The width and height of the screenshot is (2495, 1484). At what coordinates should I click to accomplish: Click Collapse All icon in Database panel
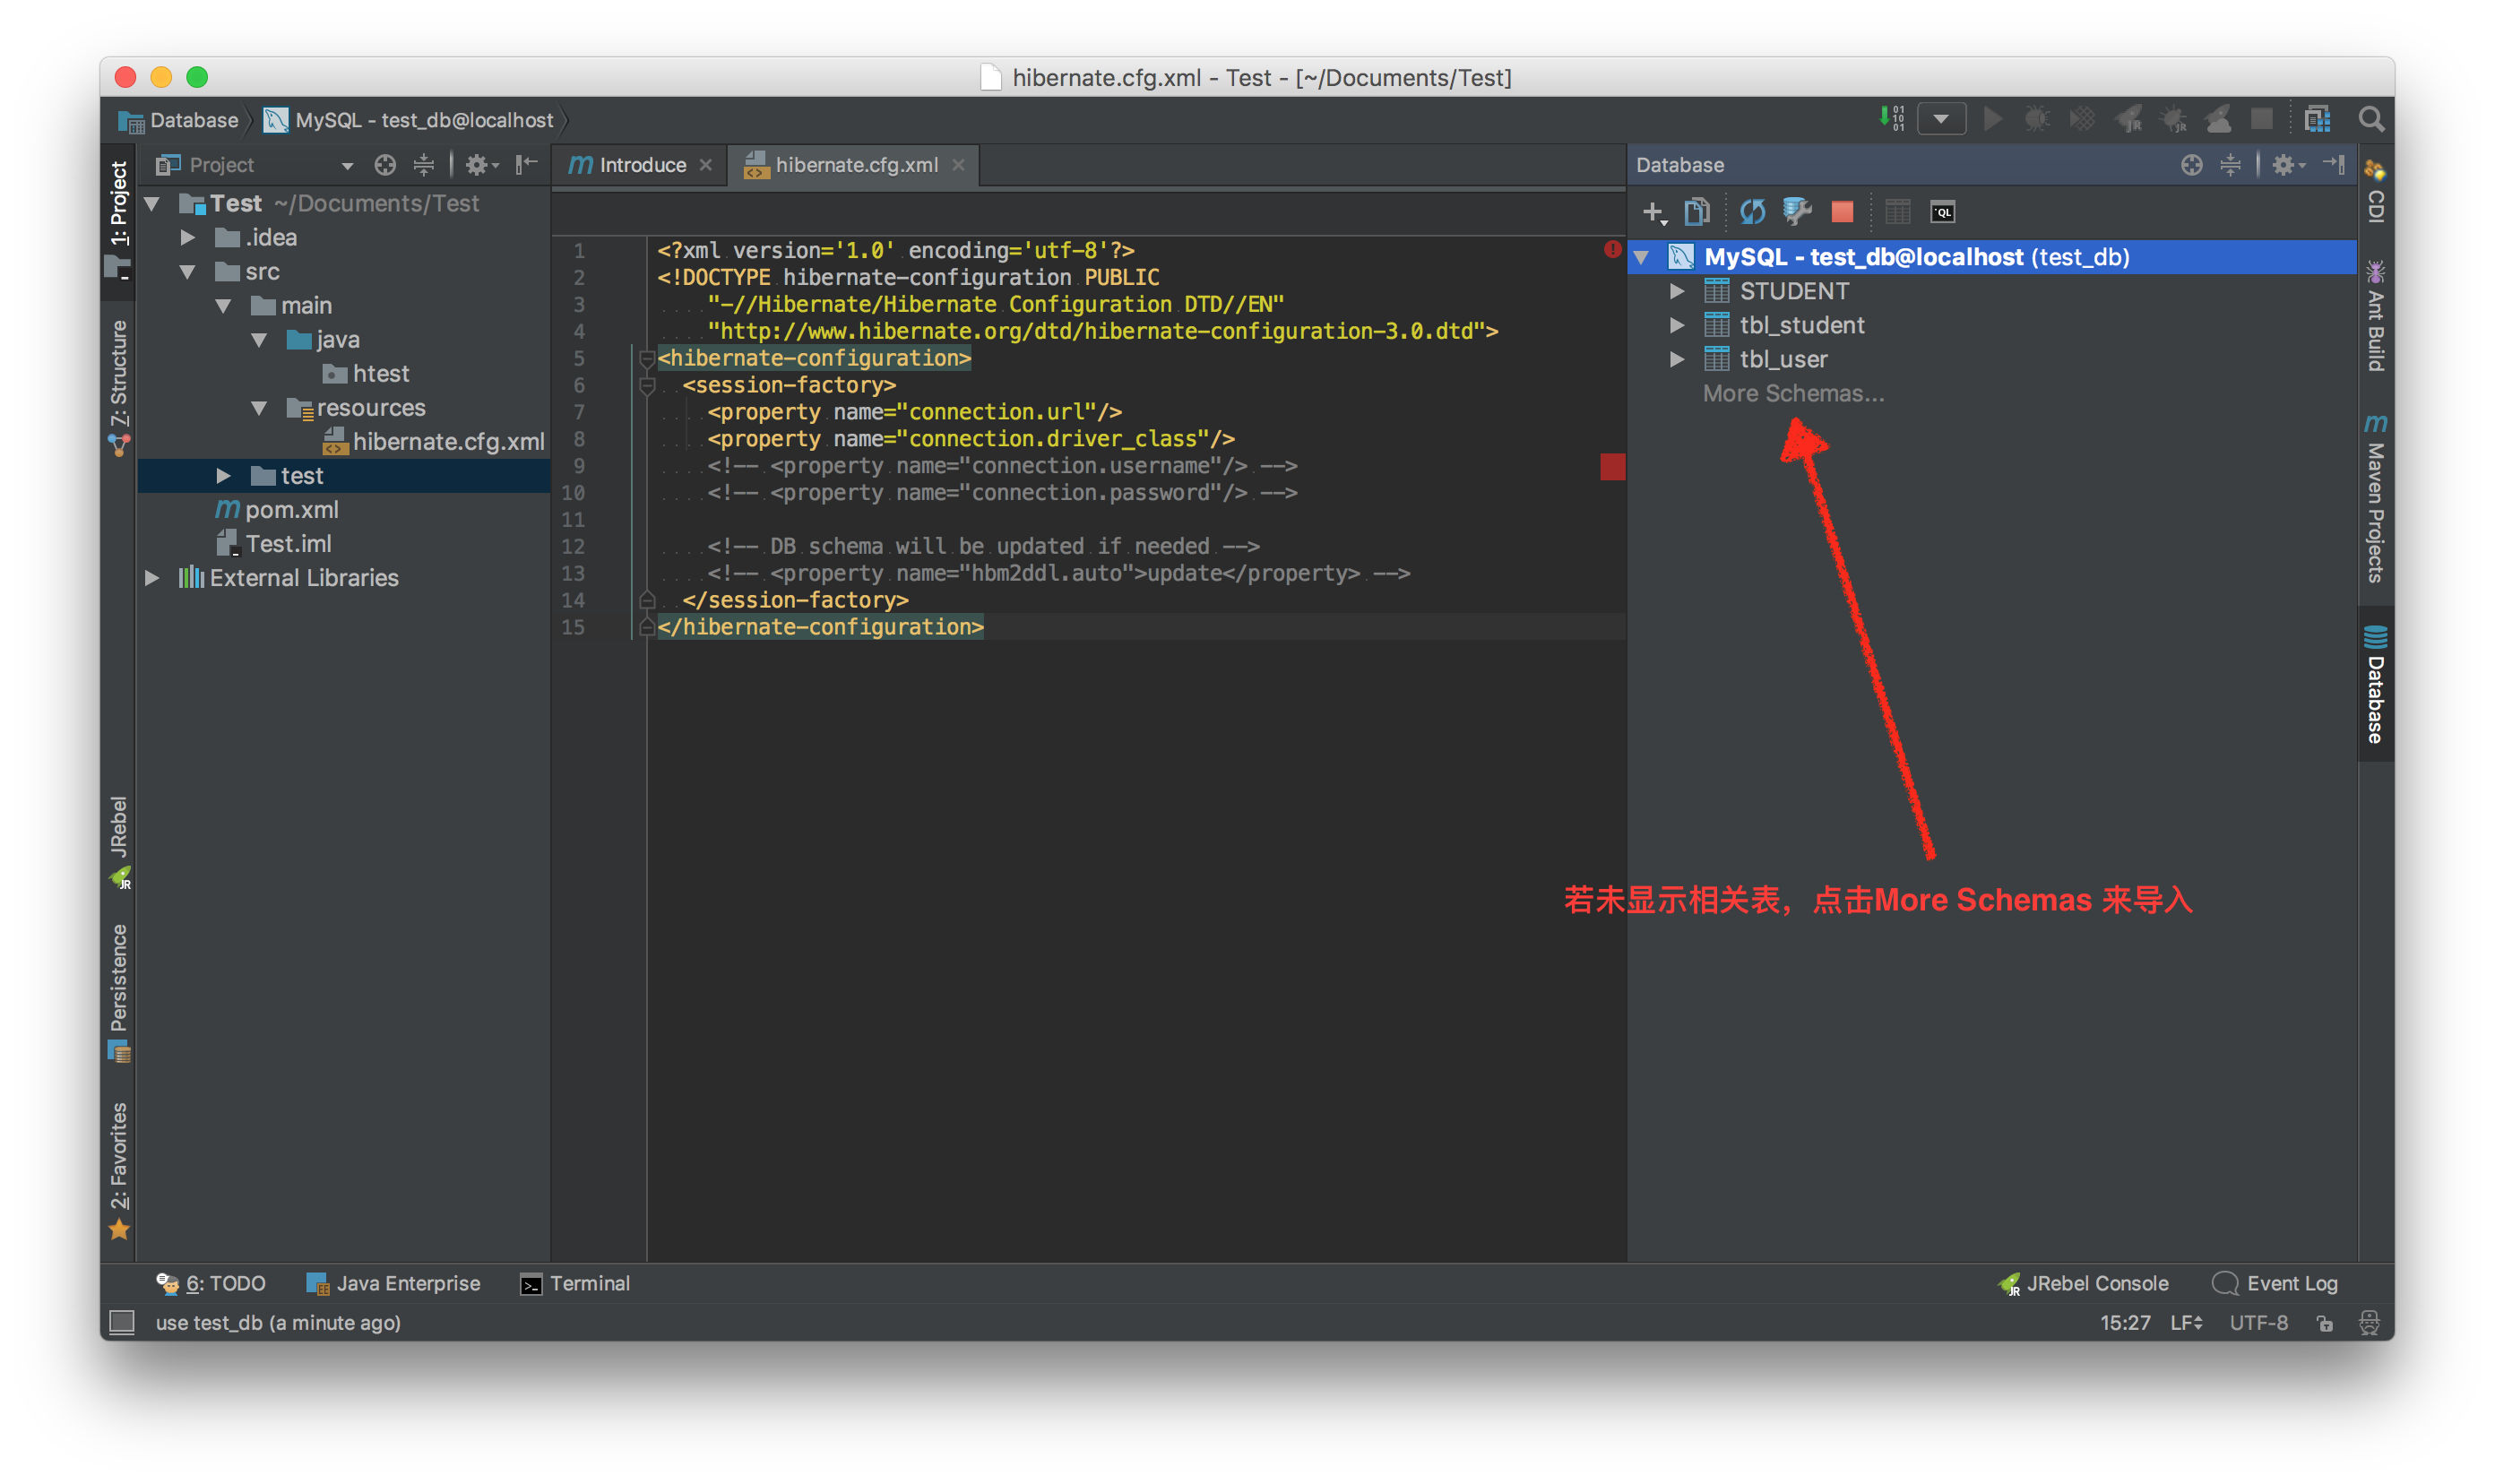pos(2230,165)
